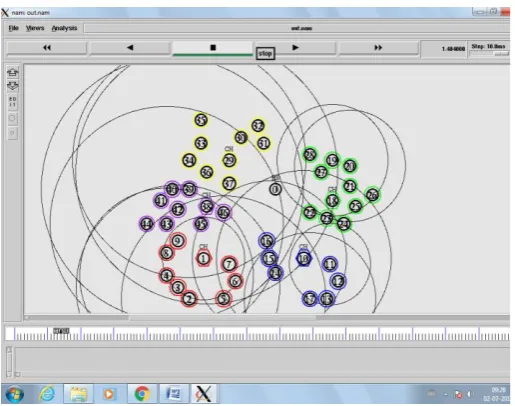Select yellow node 34
The height and width of the screenshot is (406, 515).
pyautogui.click(x=189, y=160)
